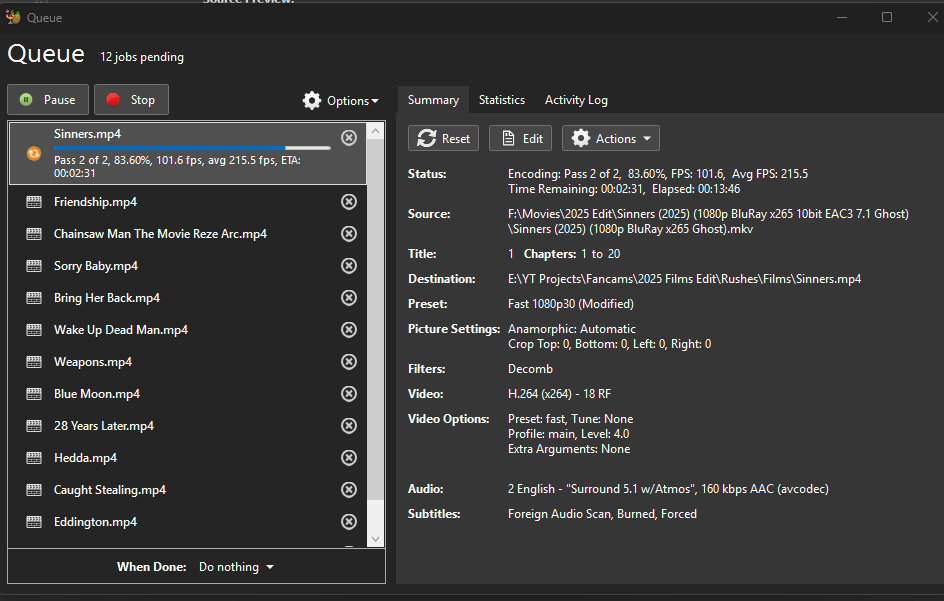Select the Blue Moon.mp4 job row

tap(187, 394)
